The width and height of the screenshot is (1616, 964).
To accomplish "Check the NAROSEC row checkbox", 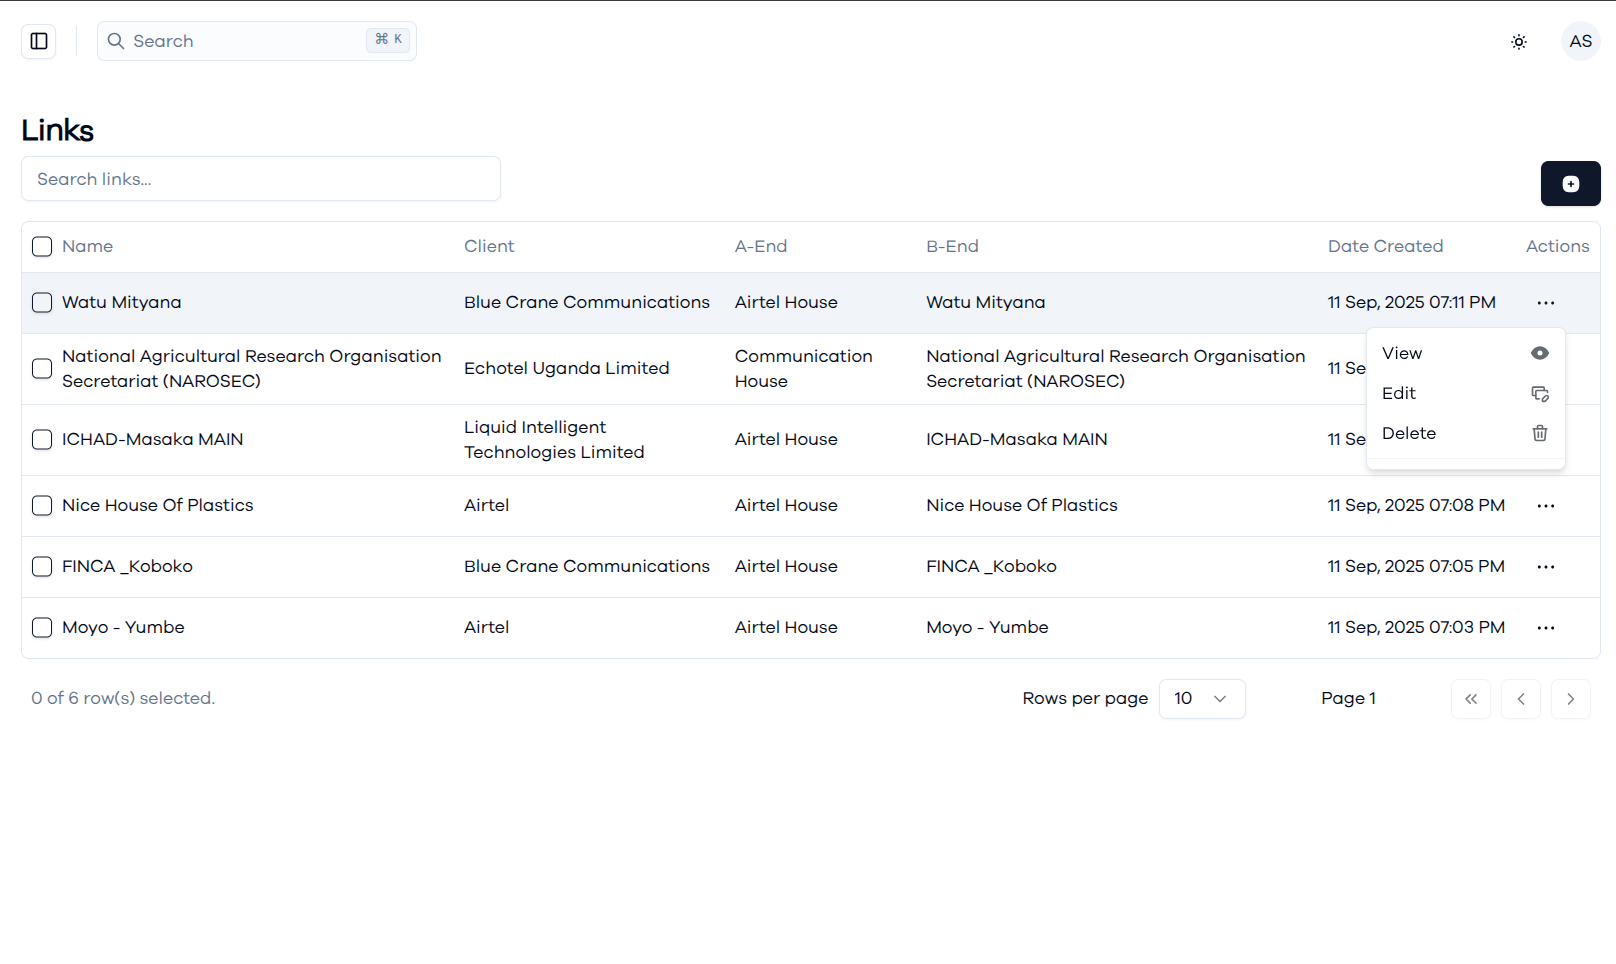I will tap(42, 369).
